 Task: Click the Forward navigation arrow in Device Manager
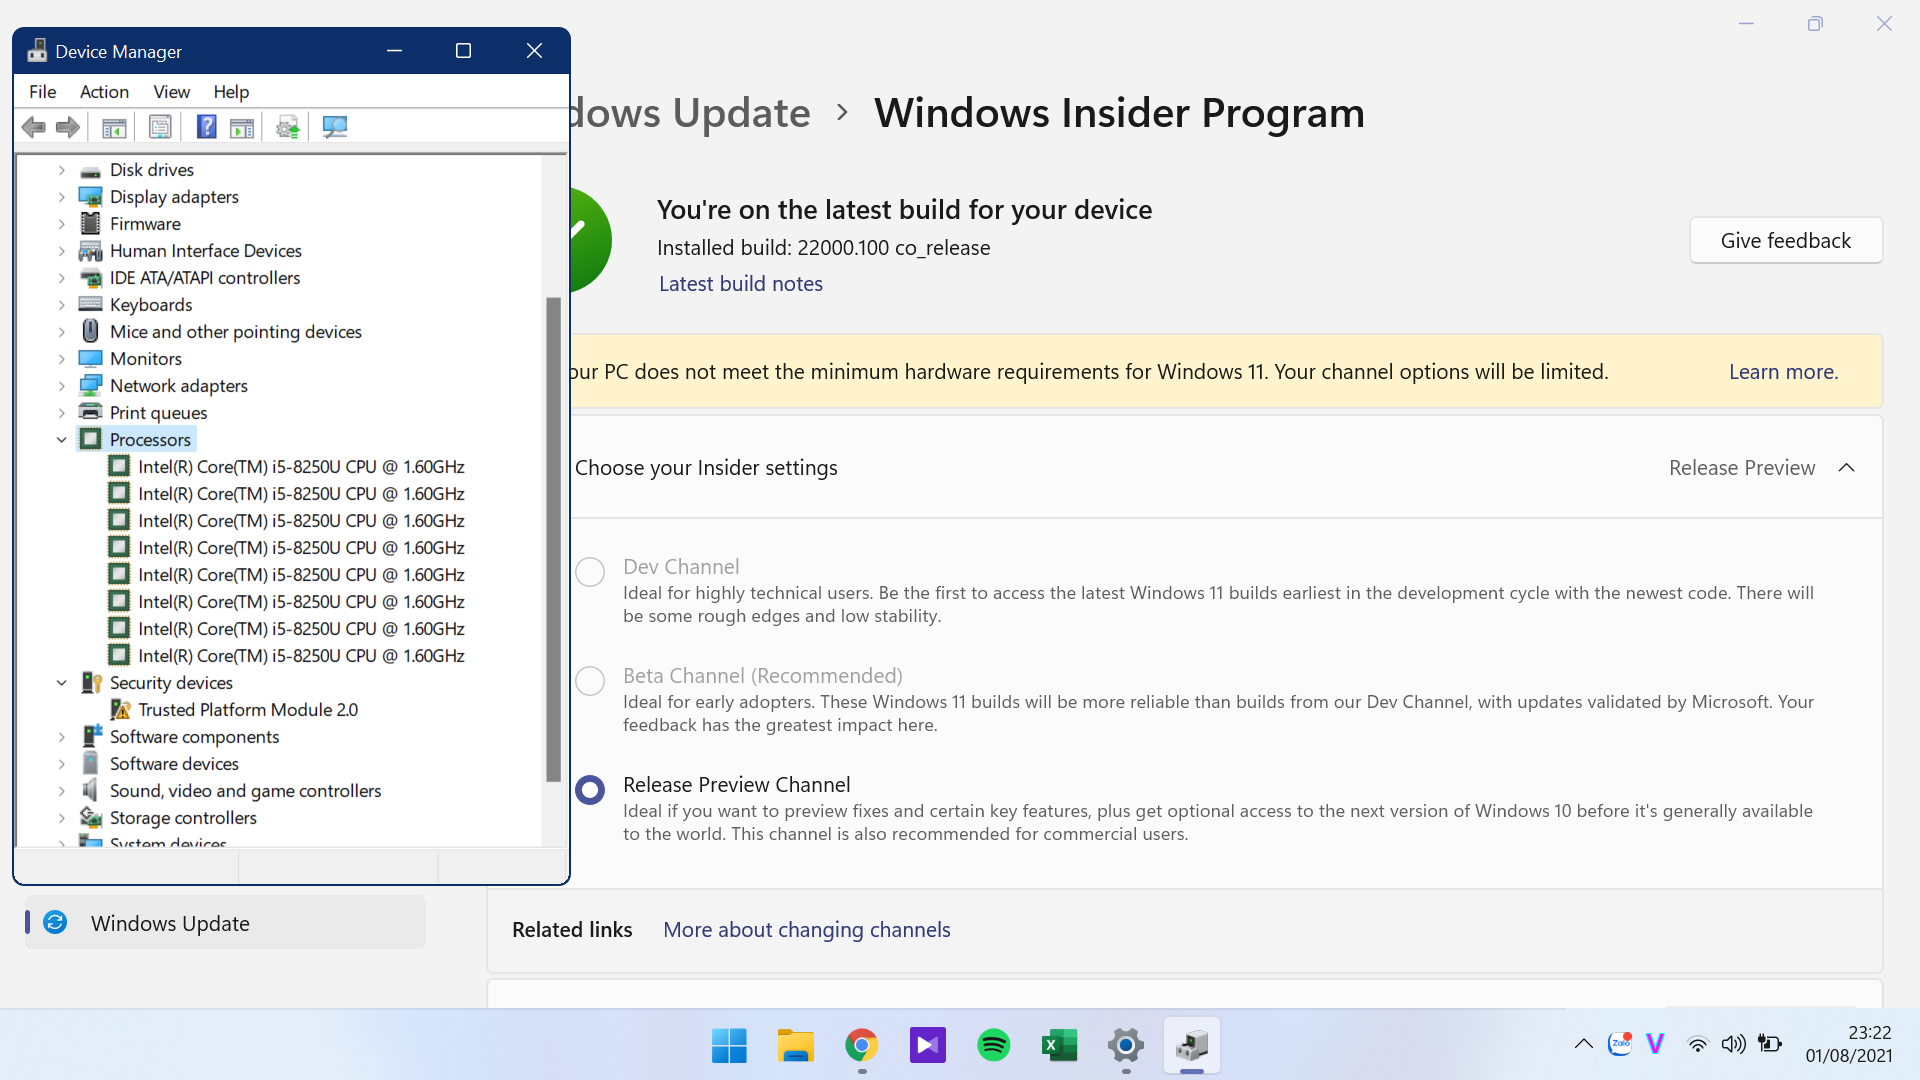[67, 126]
